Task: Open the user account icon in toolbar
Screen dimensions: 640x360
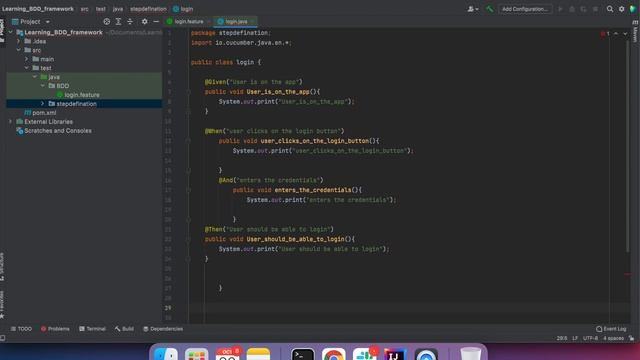Action: point(473,9)
